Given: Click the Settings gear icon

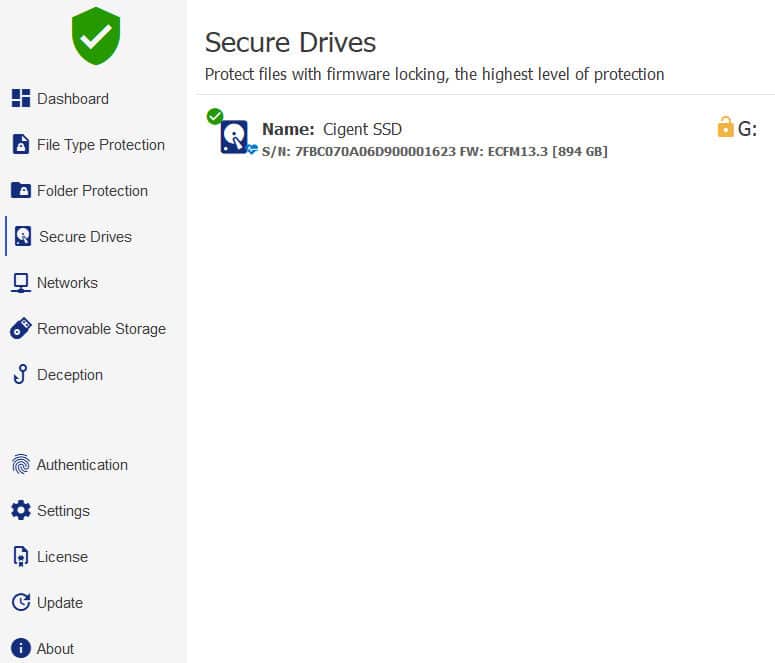Looking at the screenshot, I should [21, 510].
